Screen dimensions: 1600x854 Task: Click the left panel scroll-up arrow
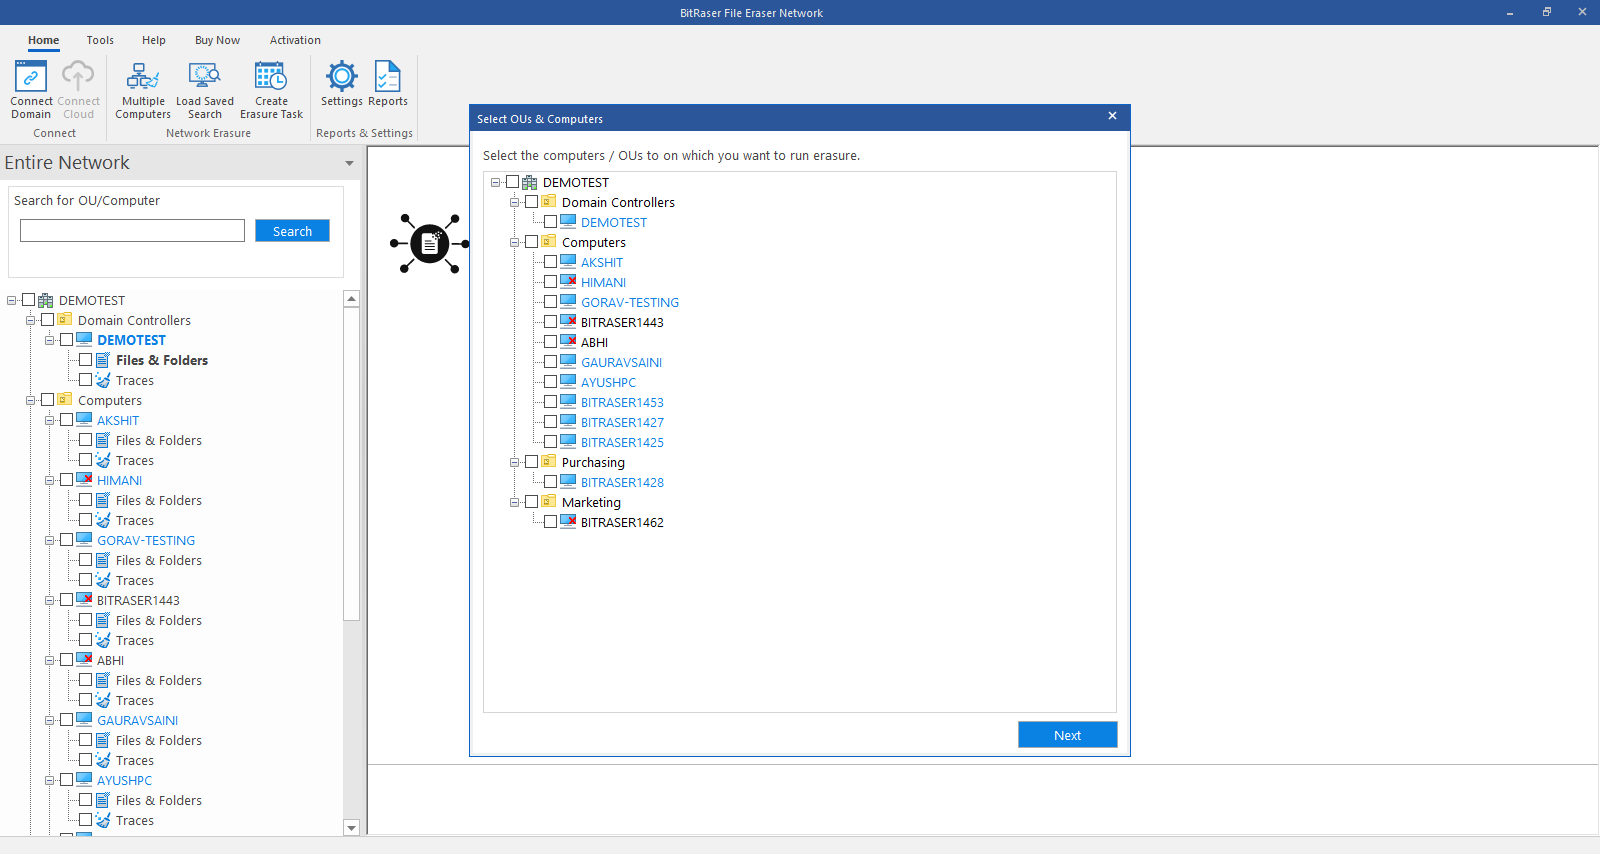[x=351, y=299]
